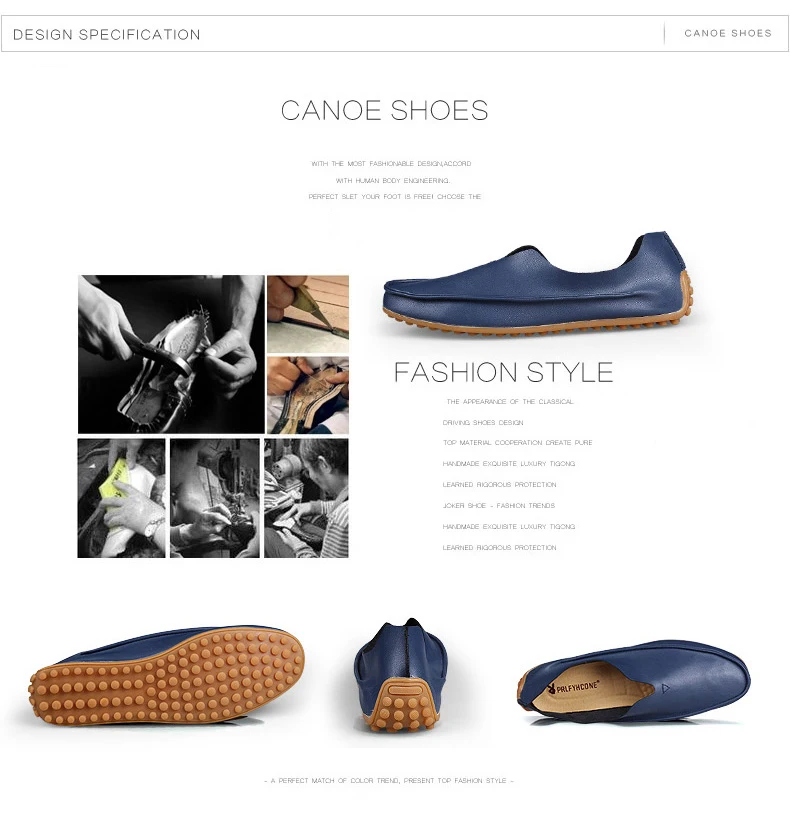
Task: Click 'With the most fashionable design' text line
Action: pos(391,164)
